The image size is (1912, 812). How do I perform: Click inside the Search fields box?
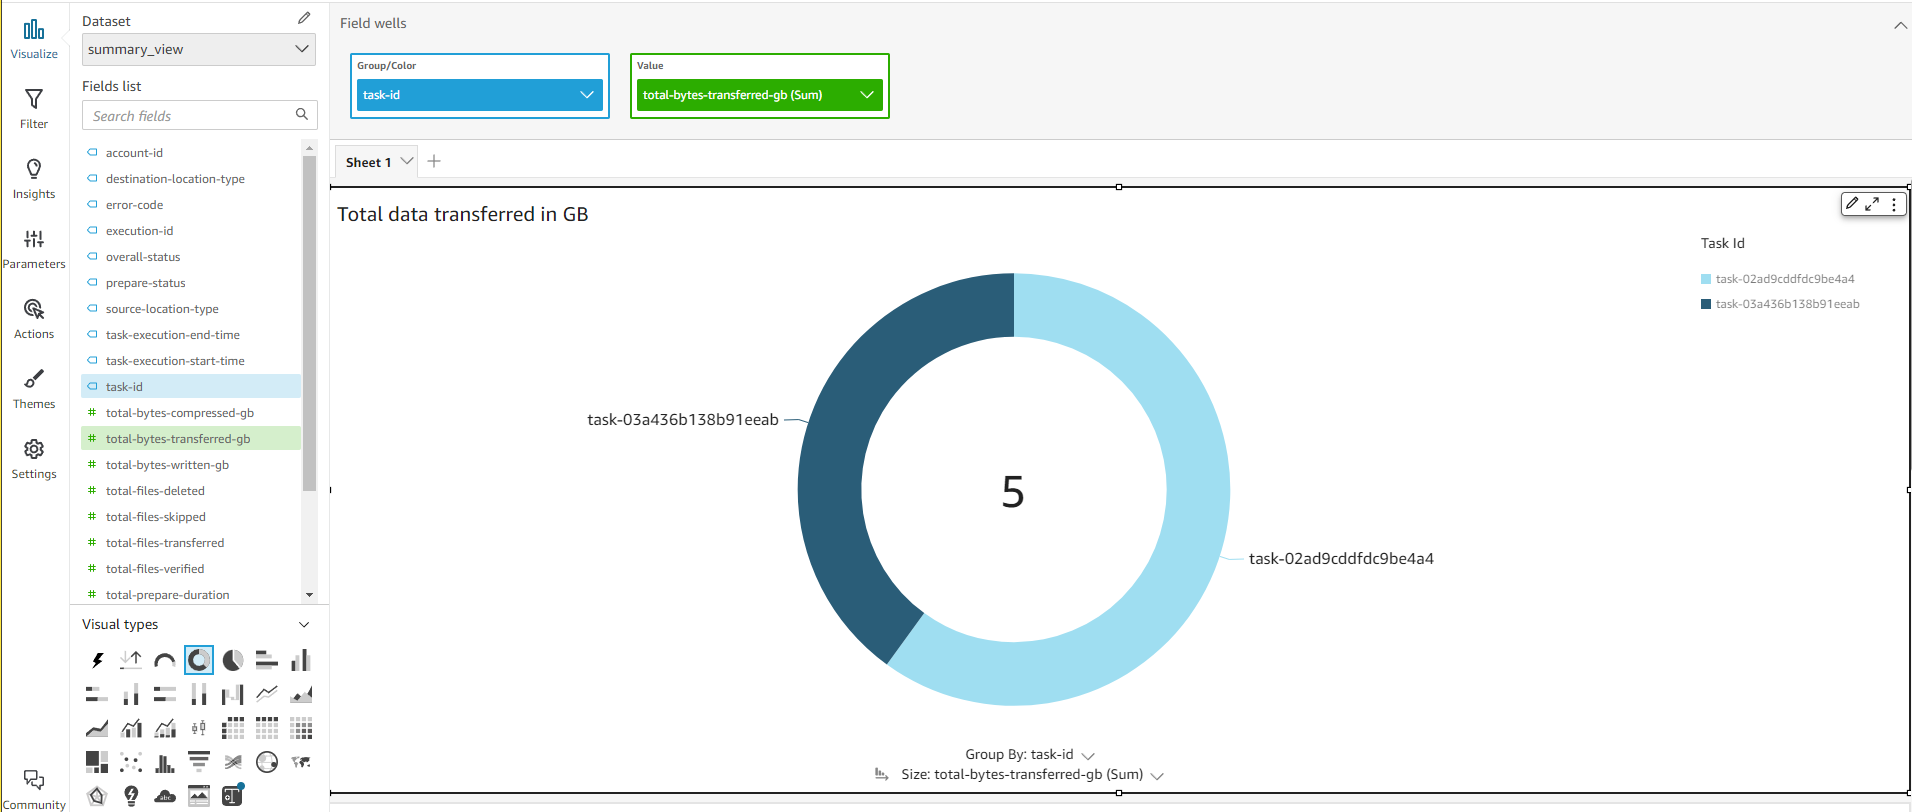[199, 115]
